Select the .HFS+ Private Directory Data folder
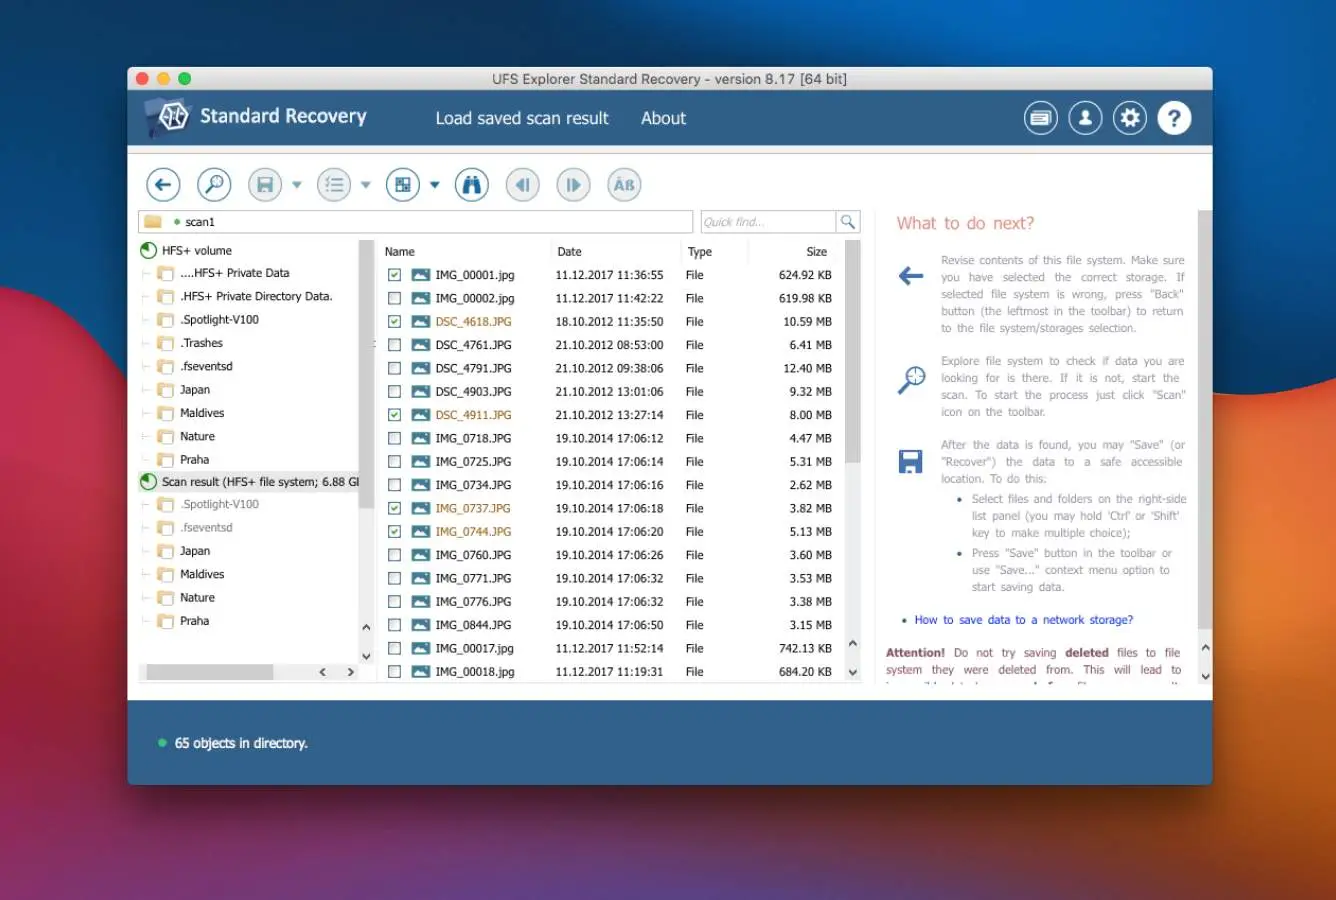 point(256,296)
